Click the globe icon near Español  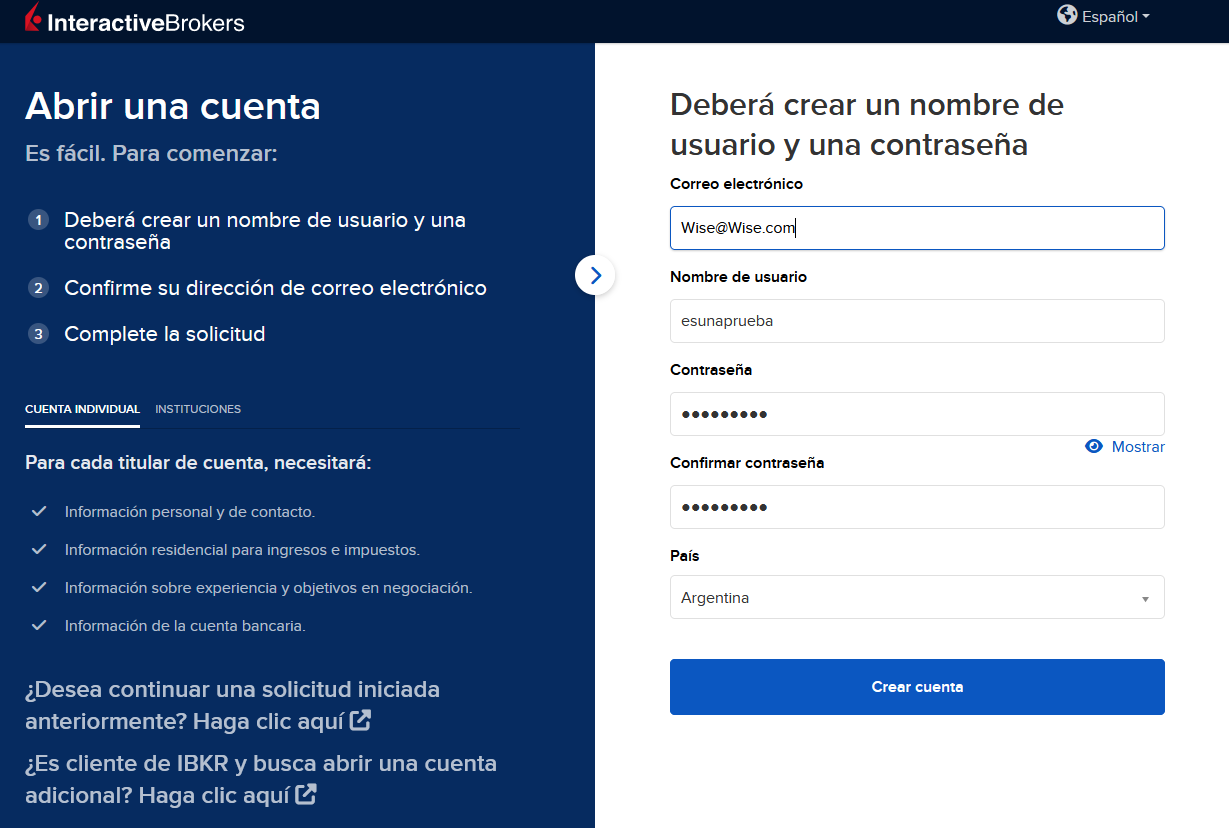(x=1065, y=15)
